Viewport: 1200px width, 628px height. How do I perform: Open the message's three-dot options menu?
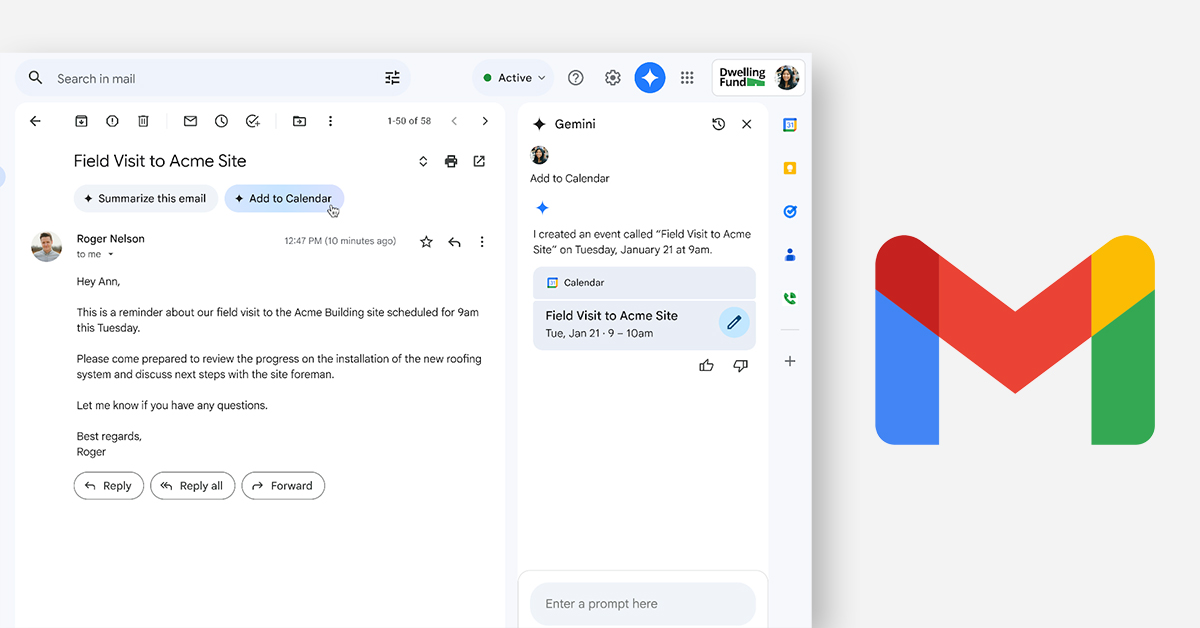482,242
